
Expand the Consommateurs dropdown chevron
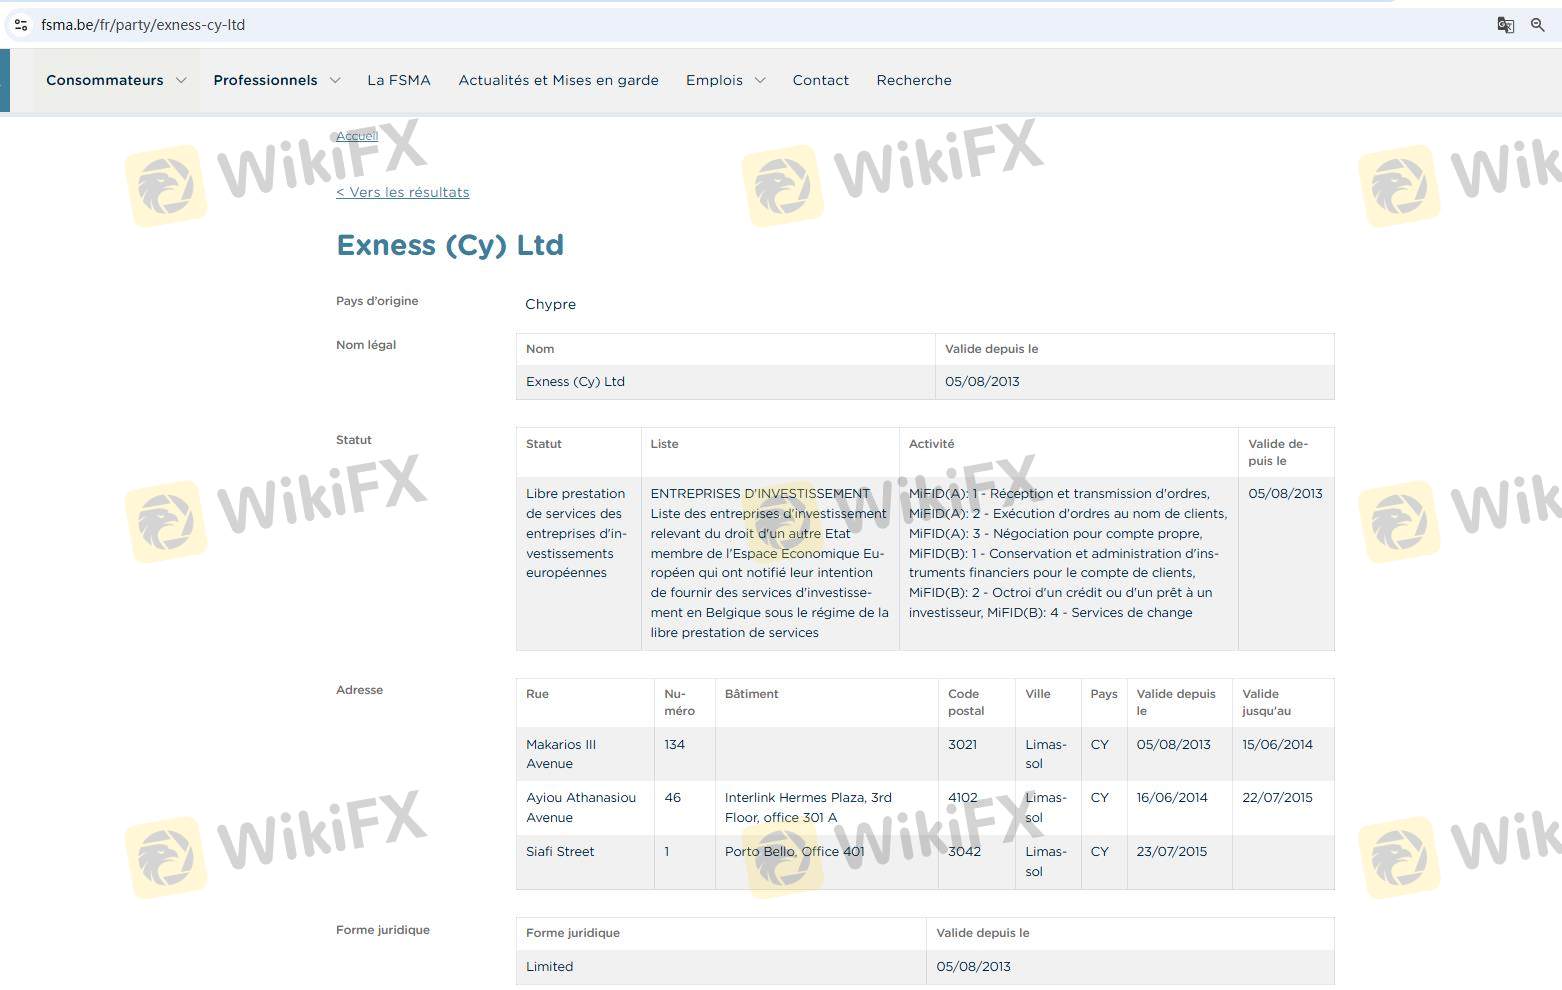click(x=181, y=80)
